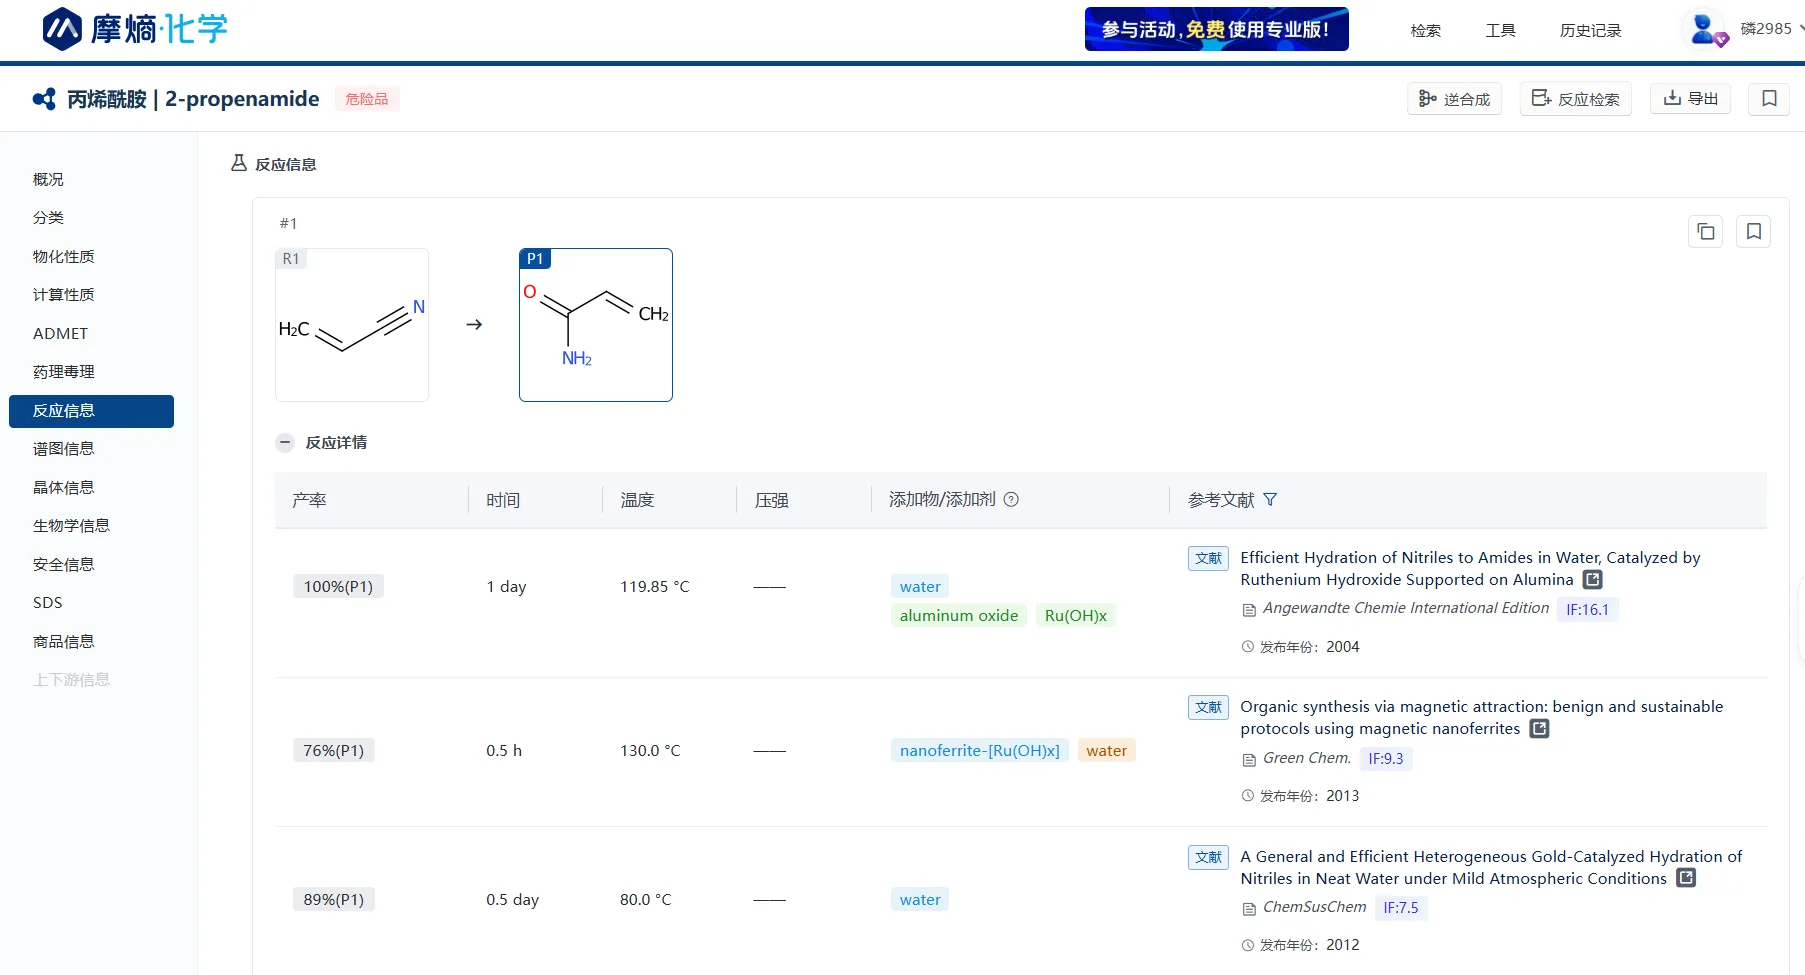Open external link for Gold-Catalyzed Hydration article
1805x975 pixels.
click(1686, 877)
